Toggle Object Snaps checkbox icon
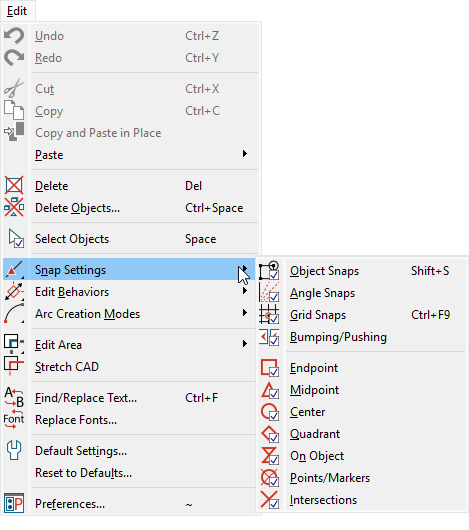469x530 pixels. tap(269, 270)
